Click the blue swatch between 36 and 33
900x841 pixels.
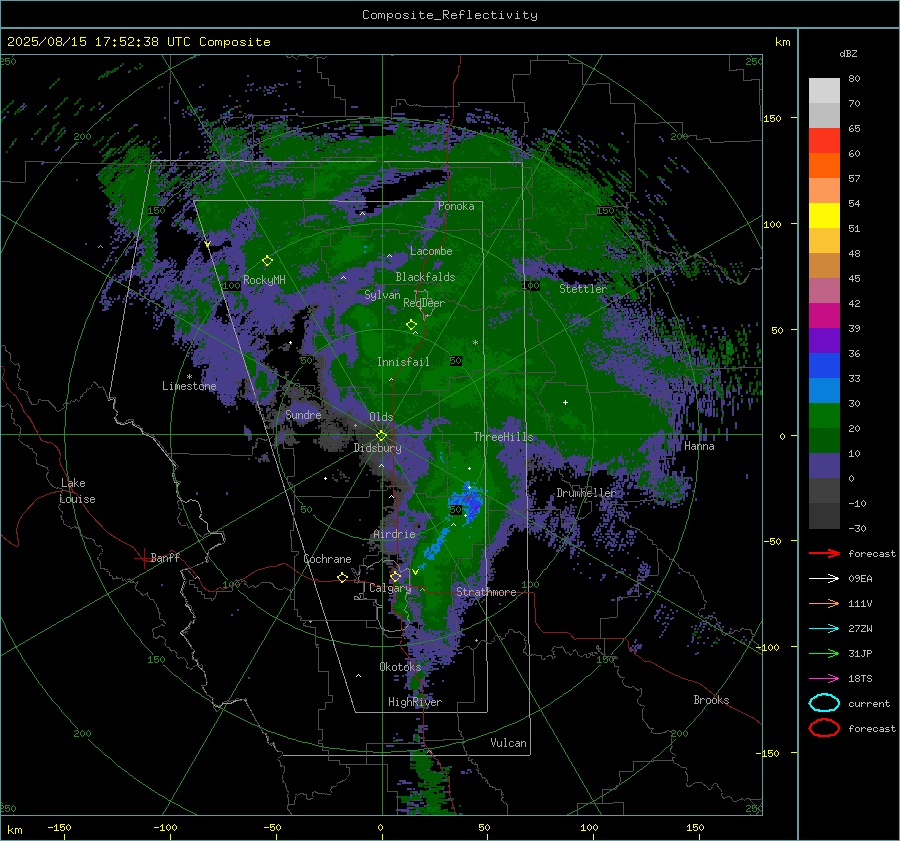[824, 365]
